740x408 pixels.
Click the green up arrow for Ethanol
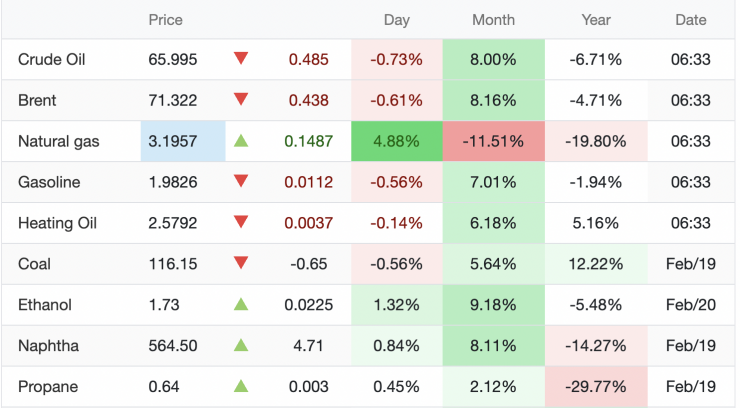241,305
